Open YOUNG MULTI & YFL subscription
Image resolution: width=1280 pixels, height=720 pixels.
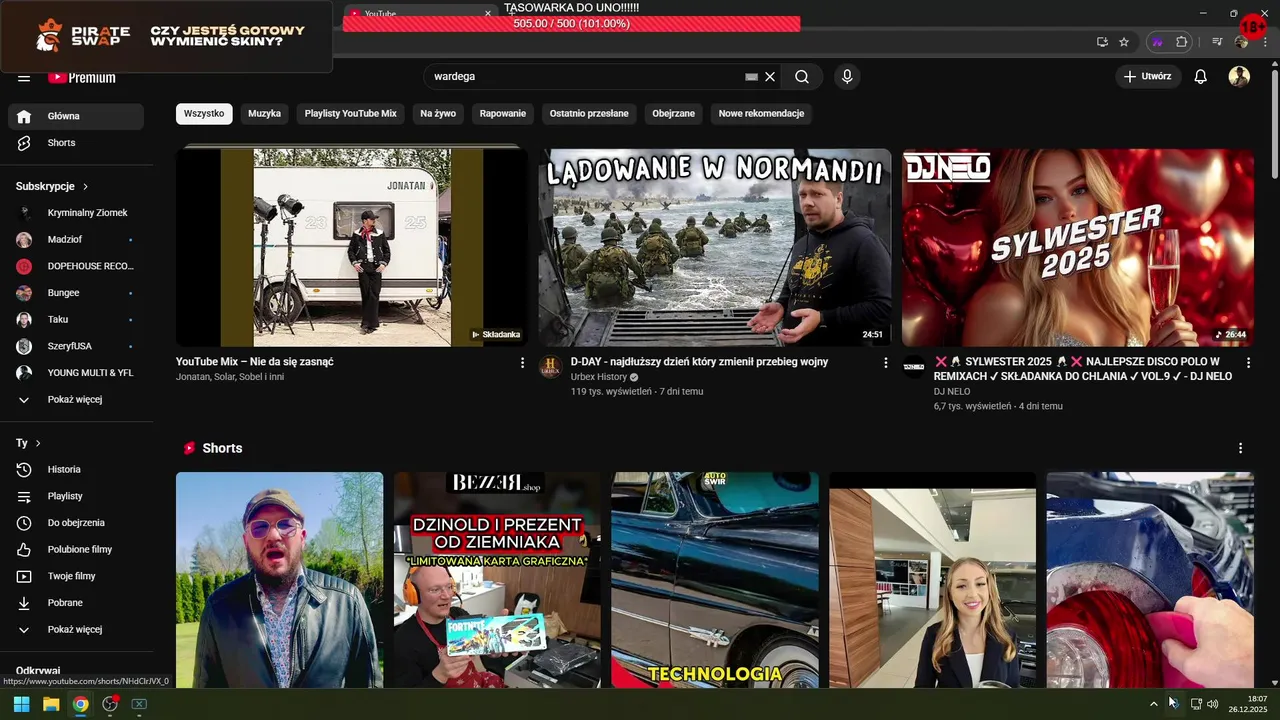76,373
